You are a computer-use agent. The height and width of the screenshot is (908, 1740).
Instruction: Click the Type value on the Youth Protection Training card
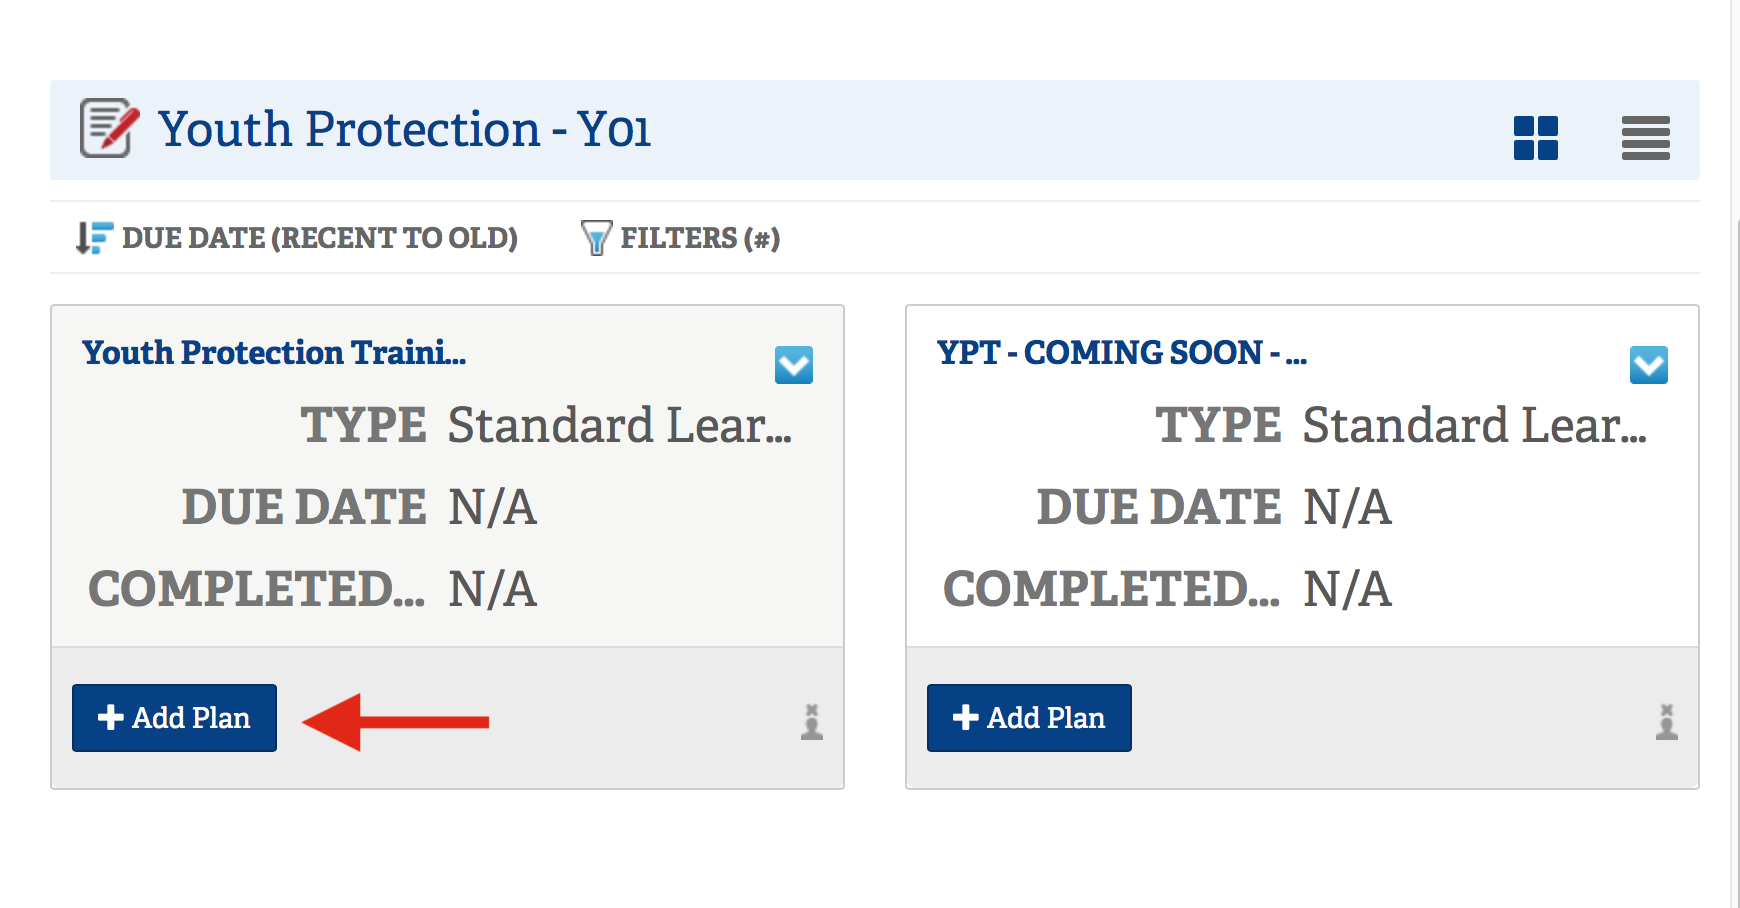(x=619, y=426)
